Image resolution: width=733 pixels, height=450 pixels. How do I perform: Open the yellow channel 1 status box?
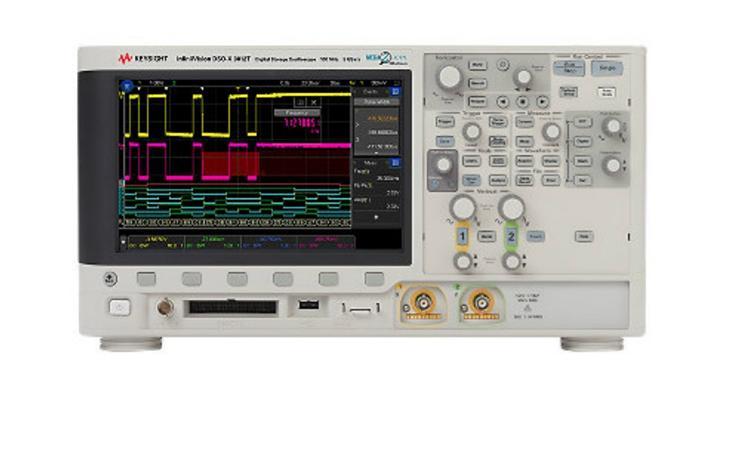156,242
